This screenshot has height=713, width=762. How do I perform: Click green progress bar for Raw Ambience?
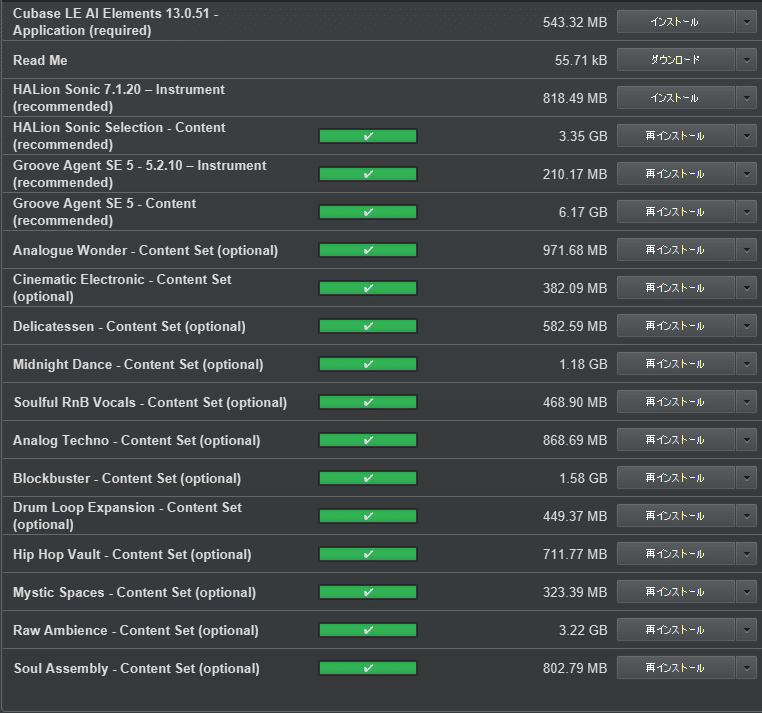pos(368,630)
